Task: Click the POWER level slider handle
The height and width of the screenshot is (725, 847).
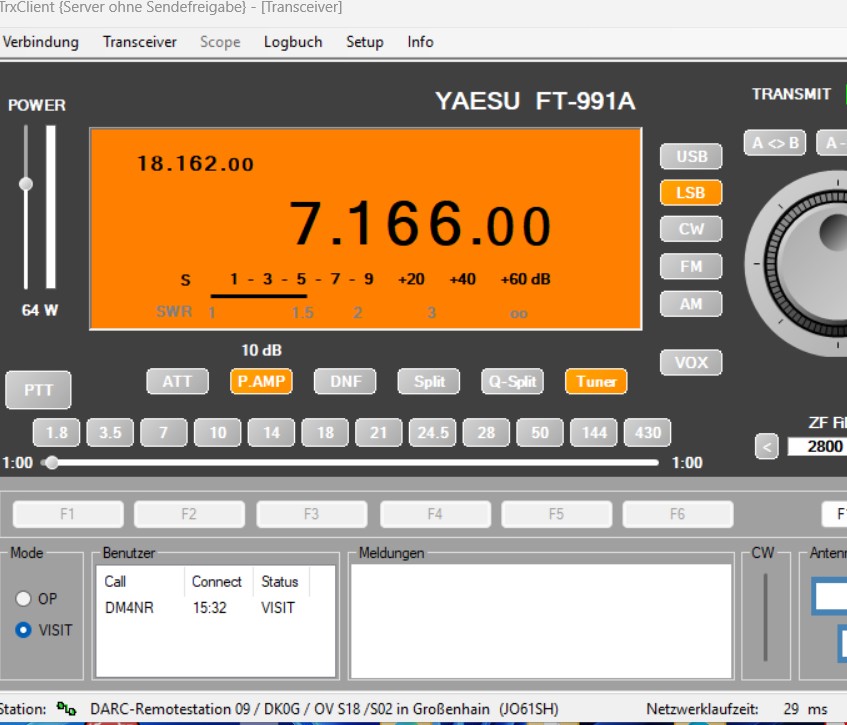Action: [26, 184]
